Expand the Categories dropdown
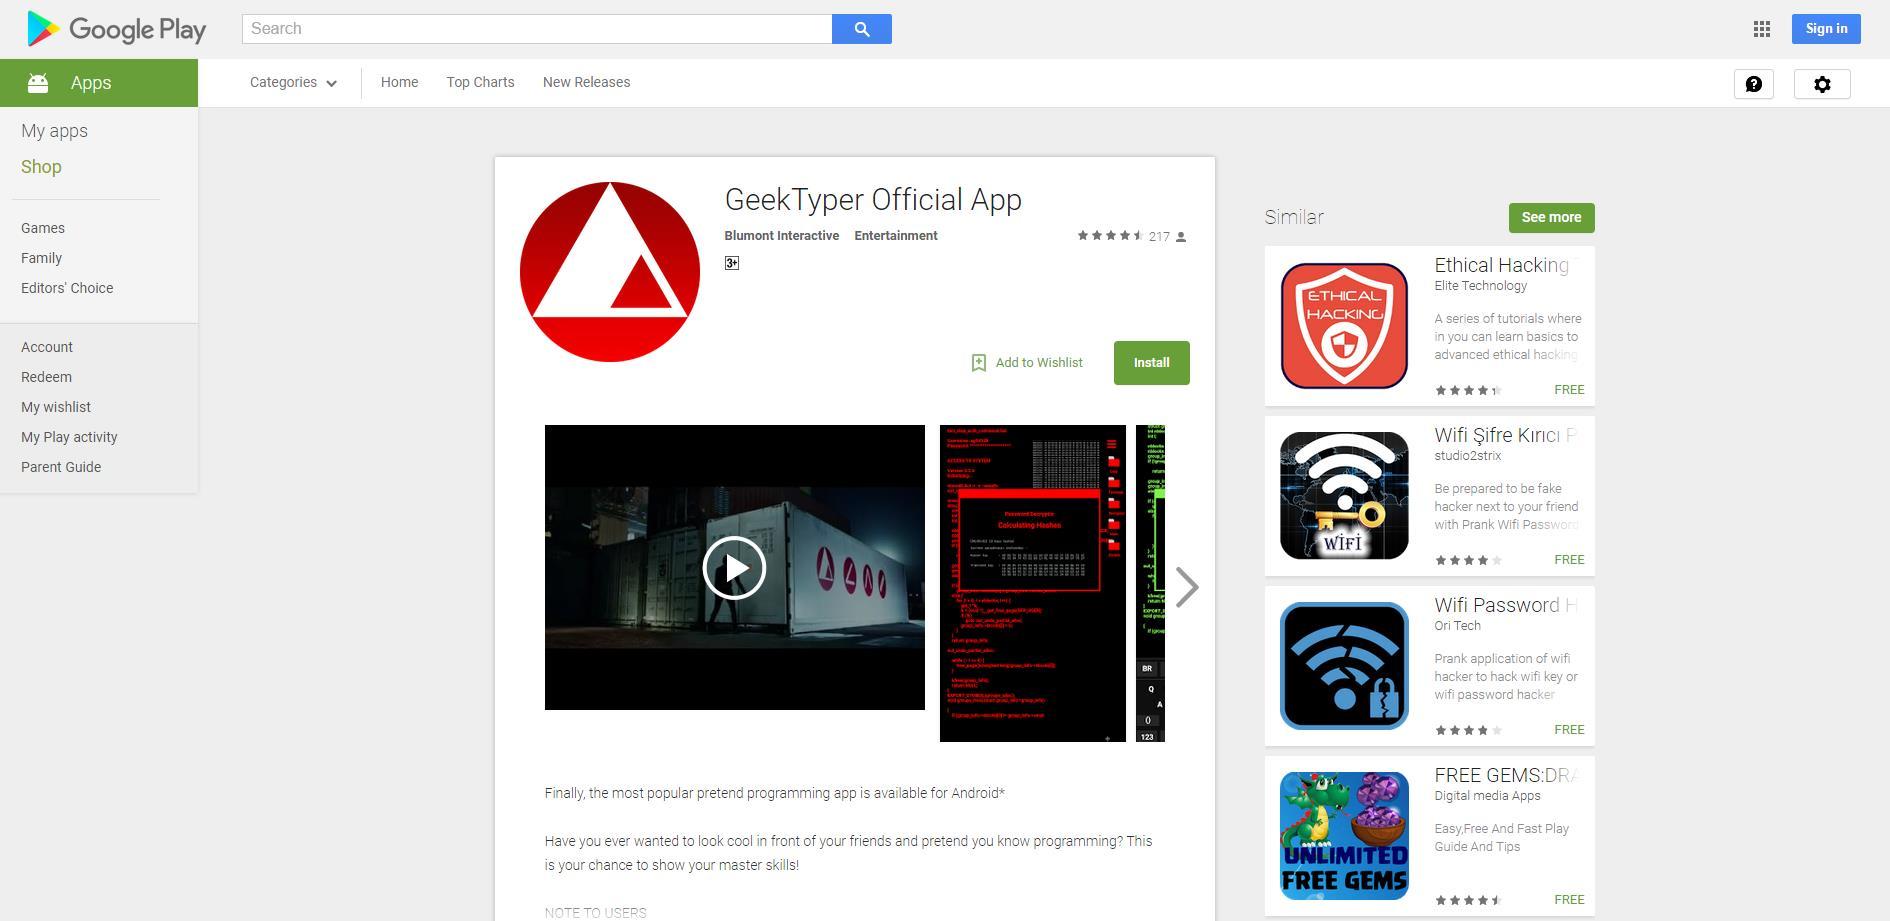The height and width of the screenshot is (921, 1890). point(293,83)
